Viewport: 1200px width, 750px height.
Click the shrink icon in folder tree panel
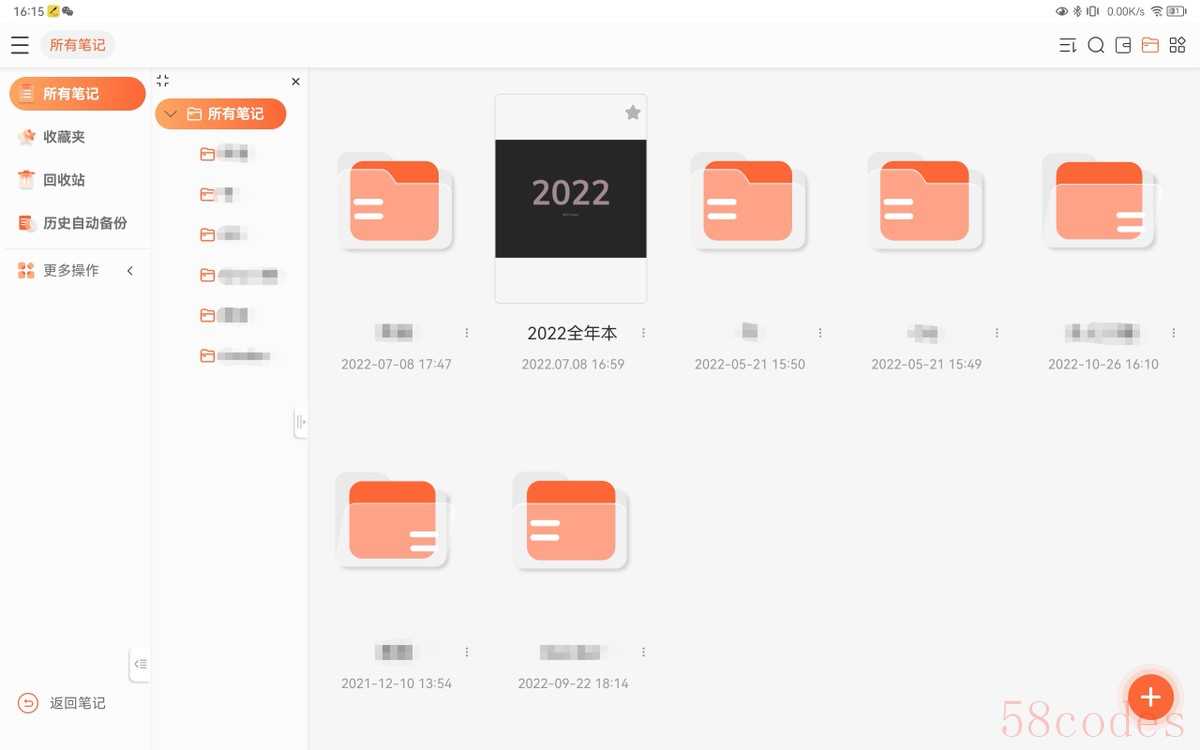(163, 81)
